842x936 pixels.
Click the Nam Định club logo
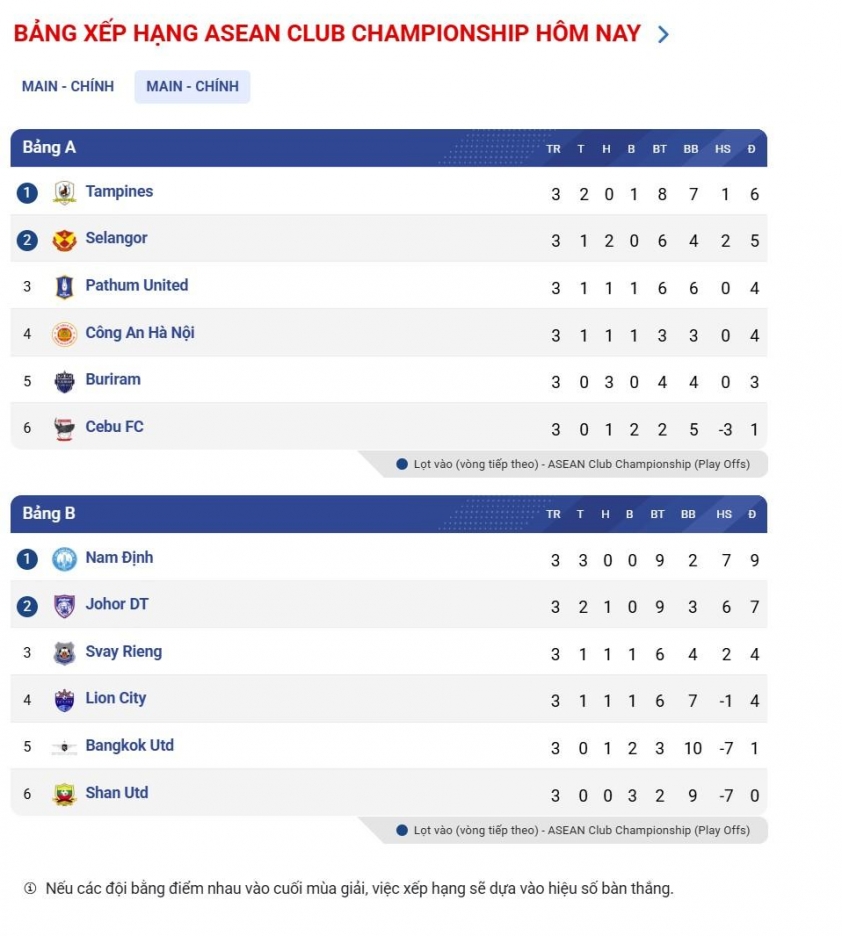pyautogui.click(x=64, y=559)
